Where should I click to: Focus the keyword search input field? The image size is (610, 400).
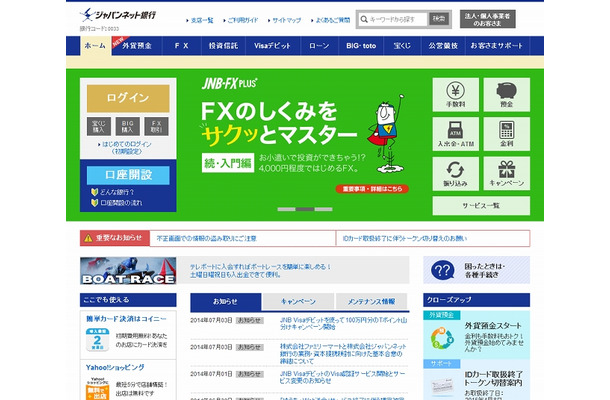pos(393,19)
